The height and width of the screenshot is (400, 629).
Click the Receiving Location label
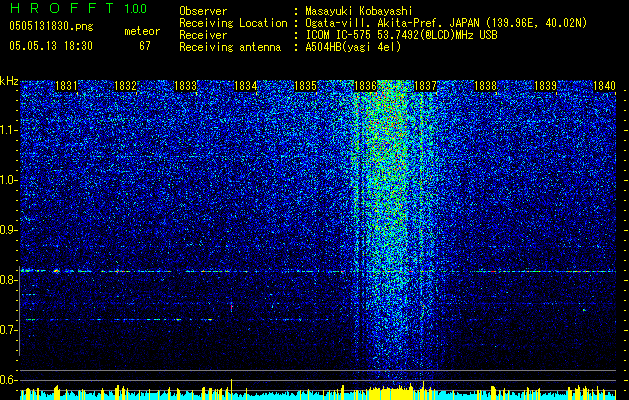[233, 23]
